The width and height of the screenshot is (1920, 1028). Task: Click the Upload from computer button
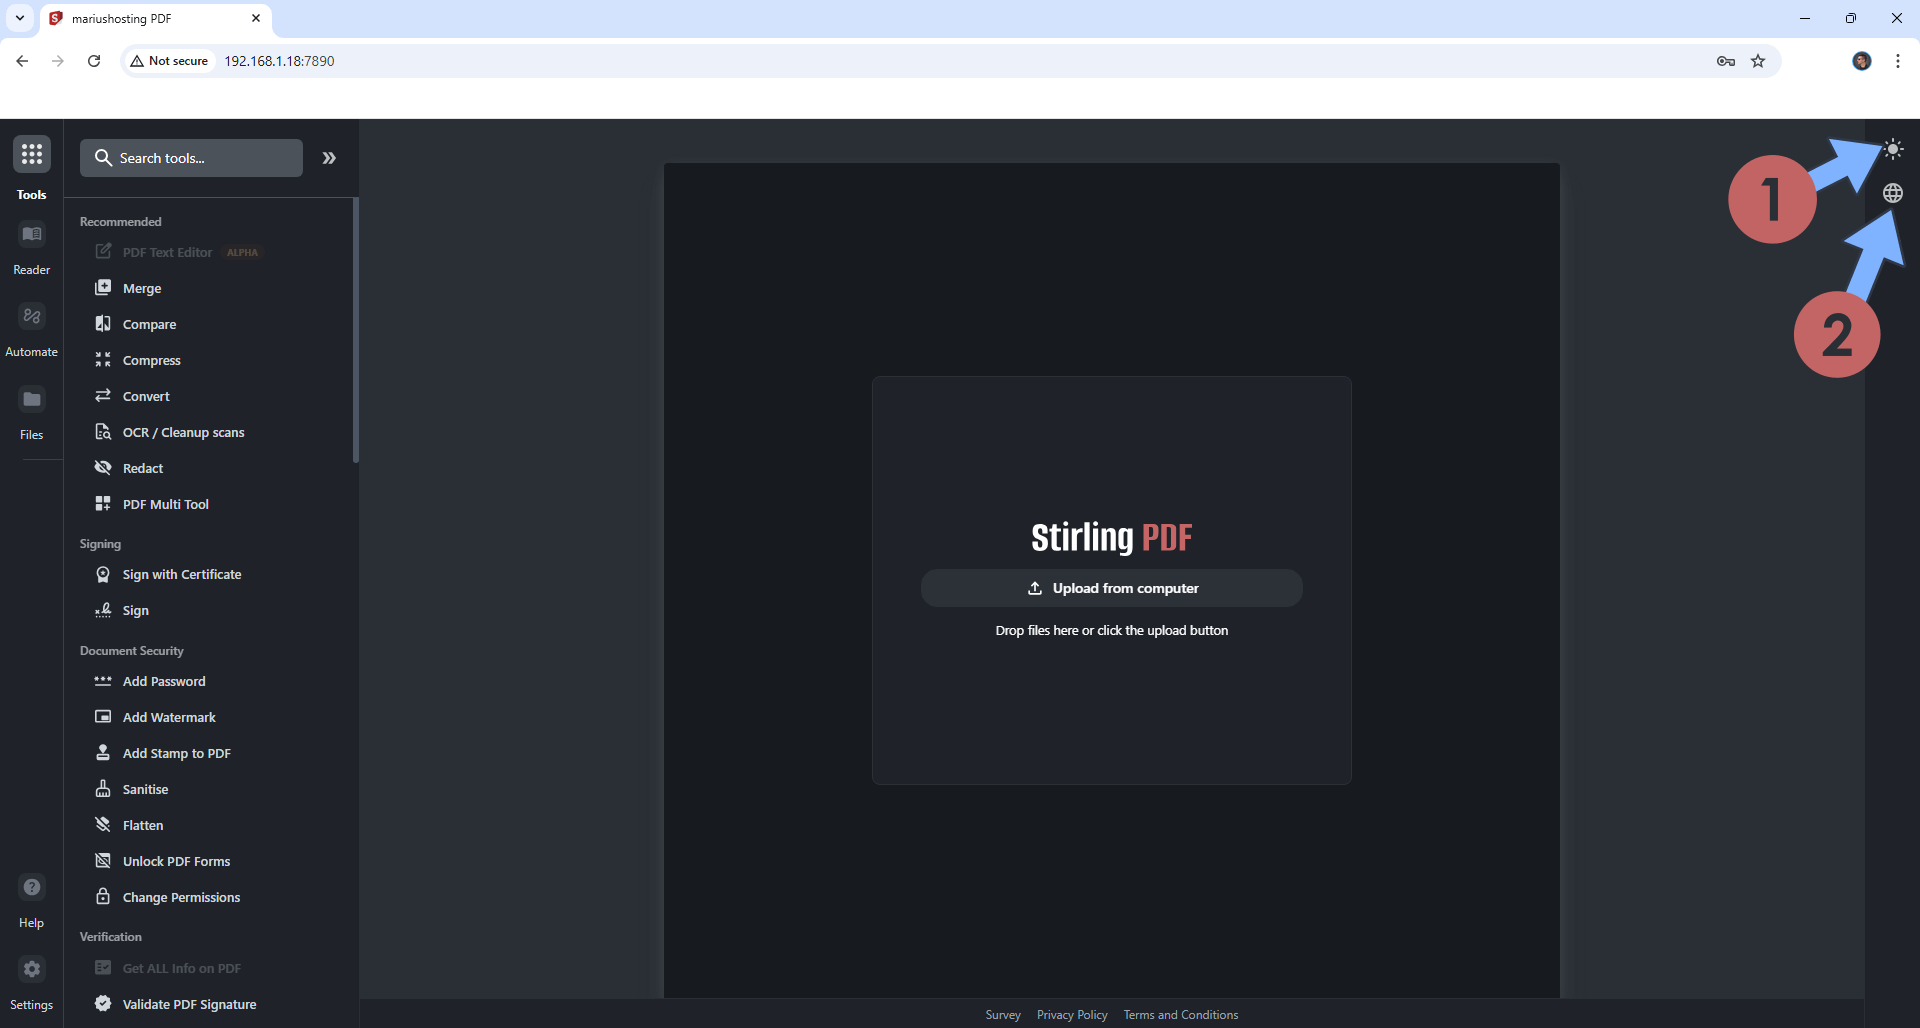click(x=1111, y=588)
